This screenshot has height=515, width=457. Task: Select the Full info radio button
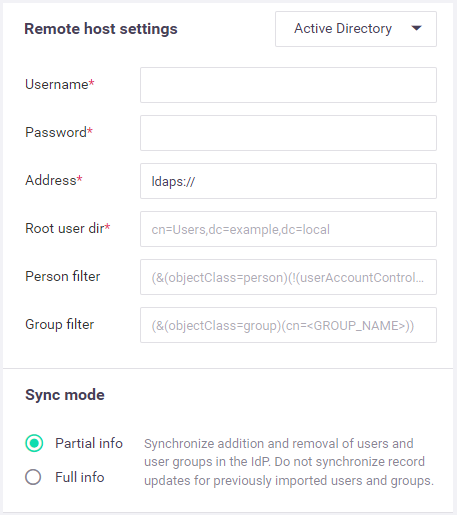tap(33, 477)
